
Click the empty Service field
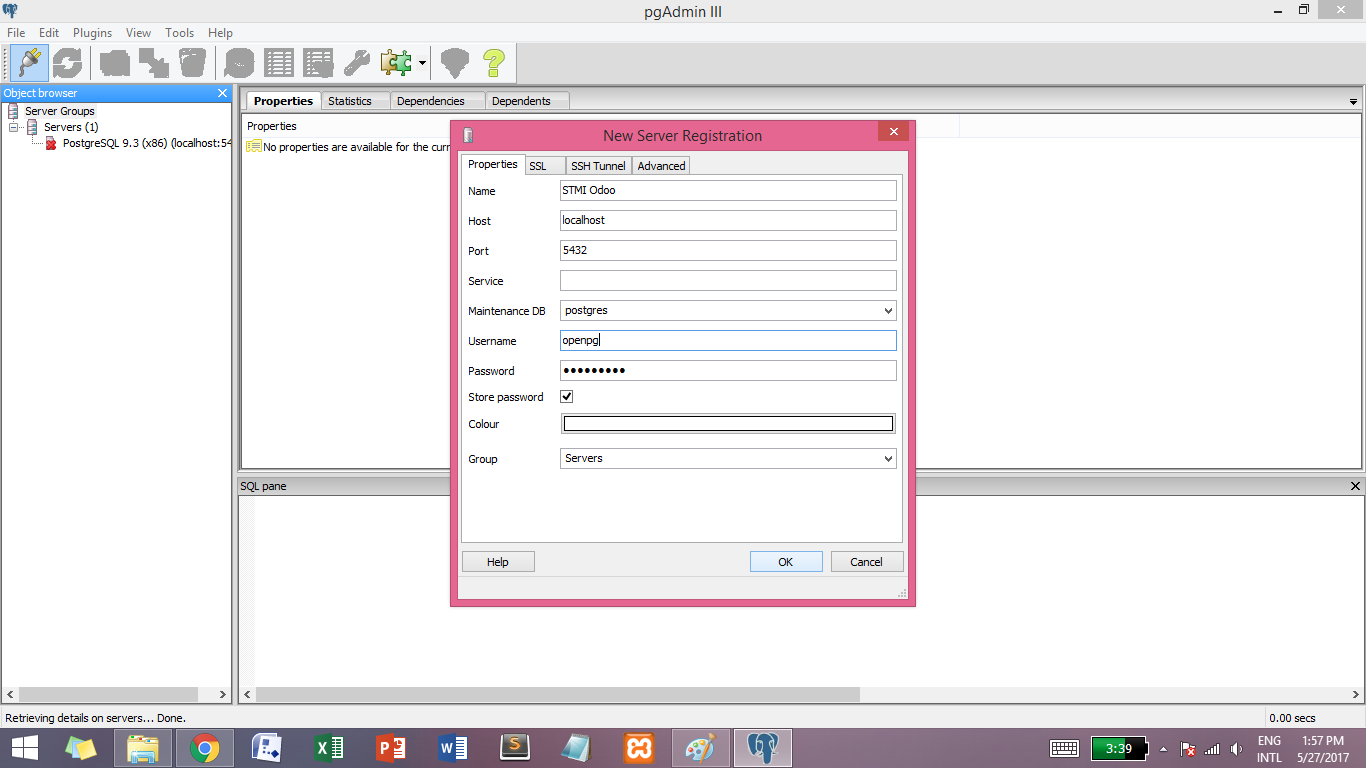coord(728,280)
